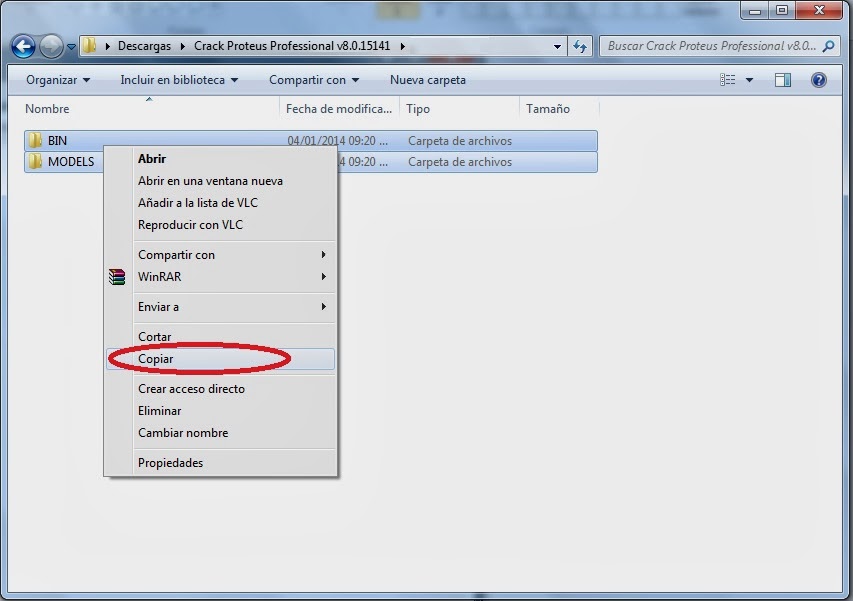Open the Compartir con toolbar dropdown
This screenshot has height=601, width=853.
tap(314, 80)
